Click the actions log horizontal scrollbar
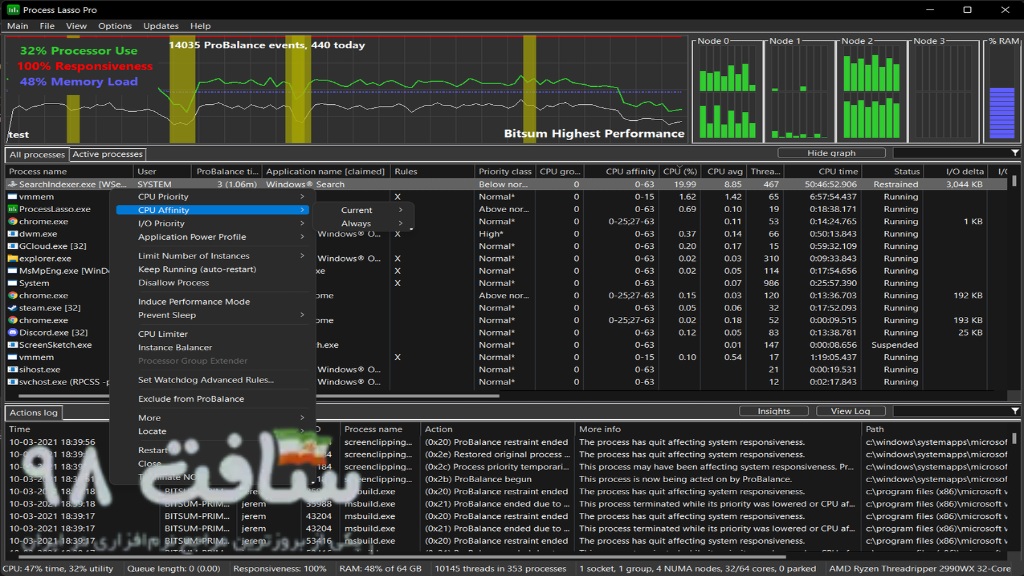 point(403,556)
